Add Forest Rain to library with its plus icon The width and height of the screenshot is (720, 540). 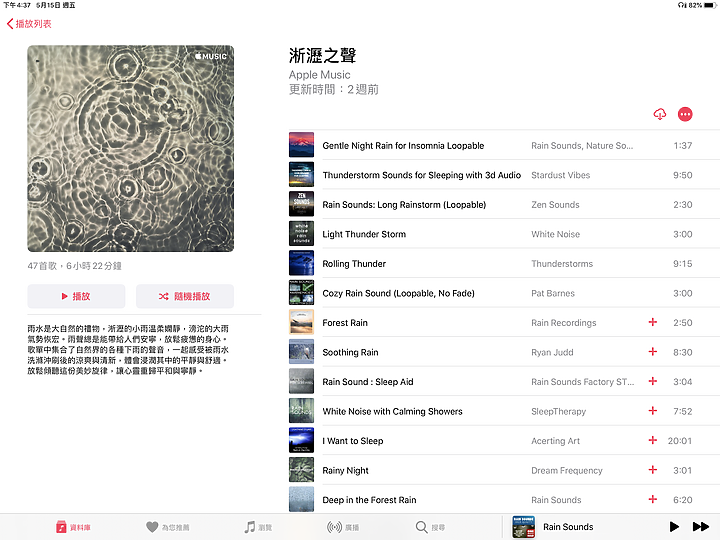tap(652, 322)
